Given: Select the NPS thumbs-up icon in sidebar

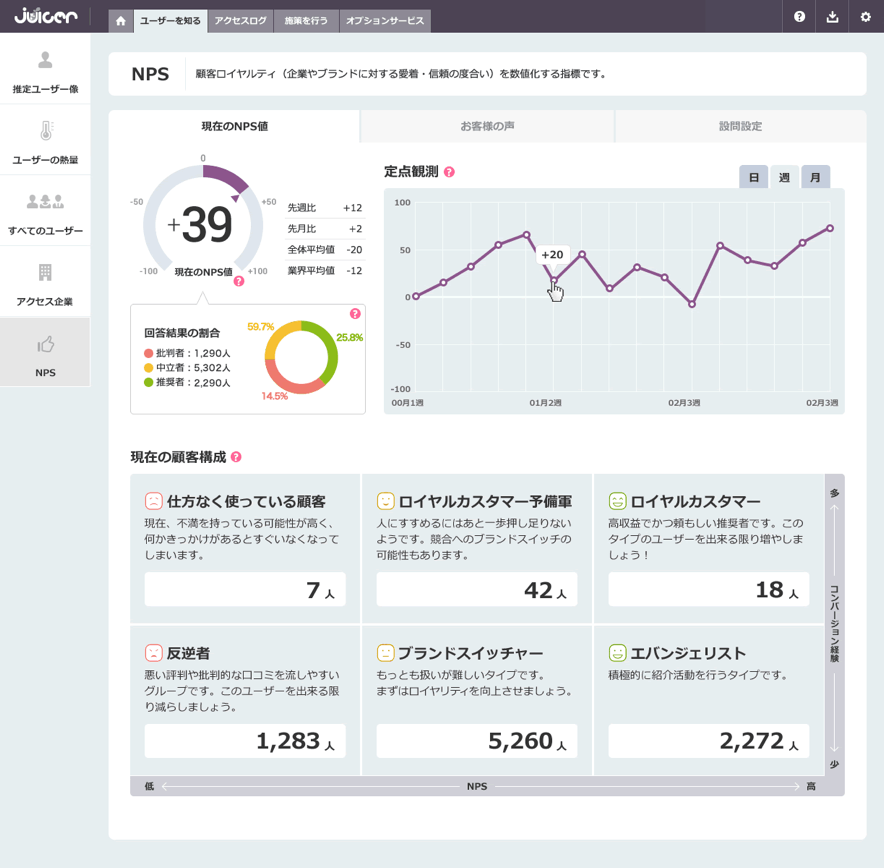Looking at the screenshot, I should pyautogui.click(x=44, y=345).
